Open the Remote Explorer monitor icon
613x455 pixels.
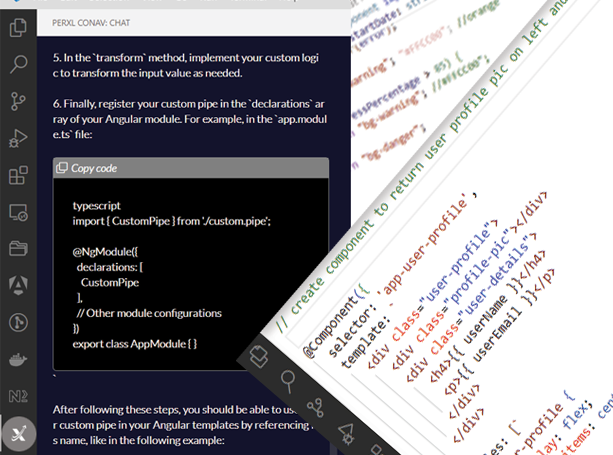click(18, 212)
